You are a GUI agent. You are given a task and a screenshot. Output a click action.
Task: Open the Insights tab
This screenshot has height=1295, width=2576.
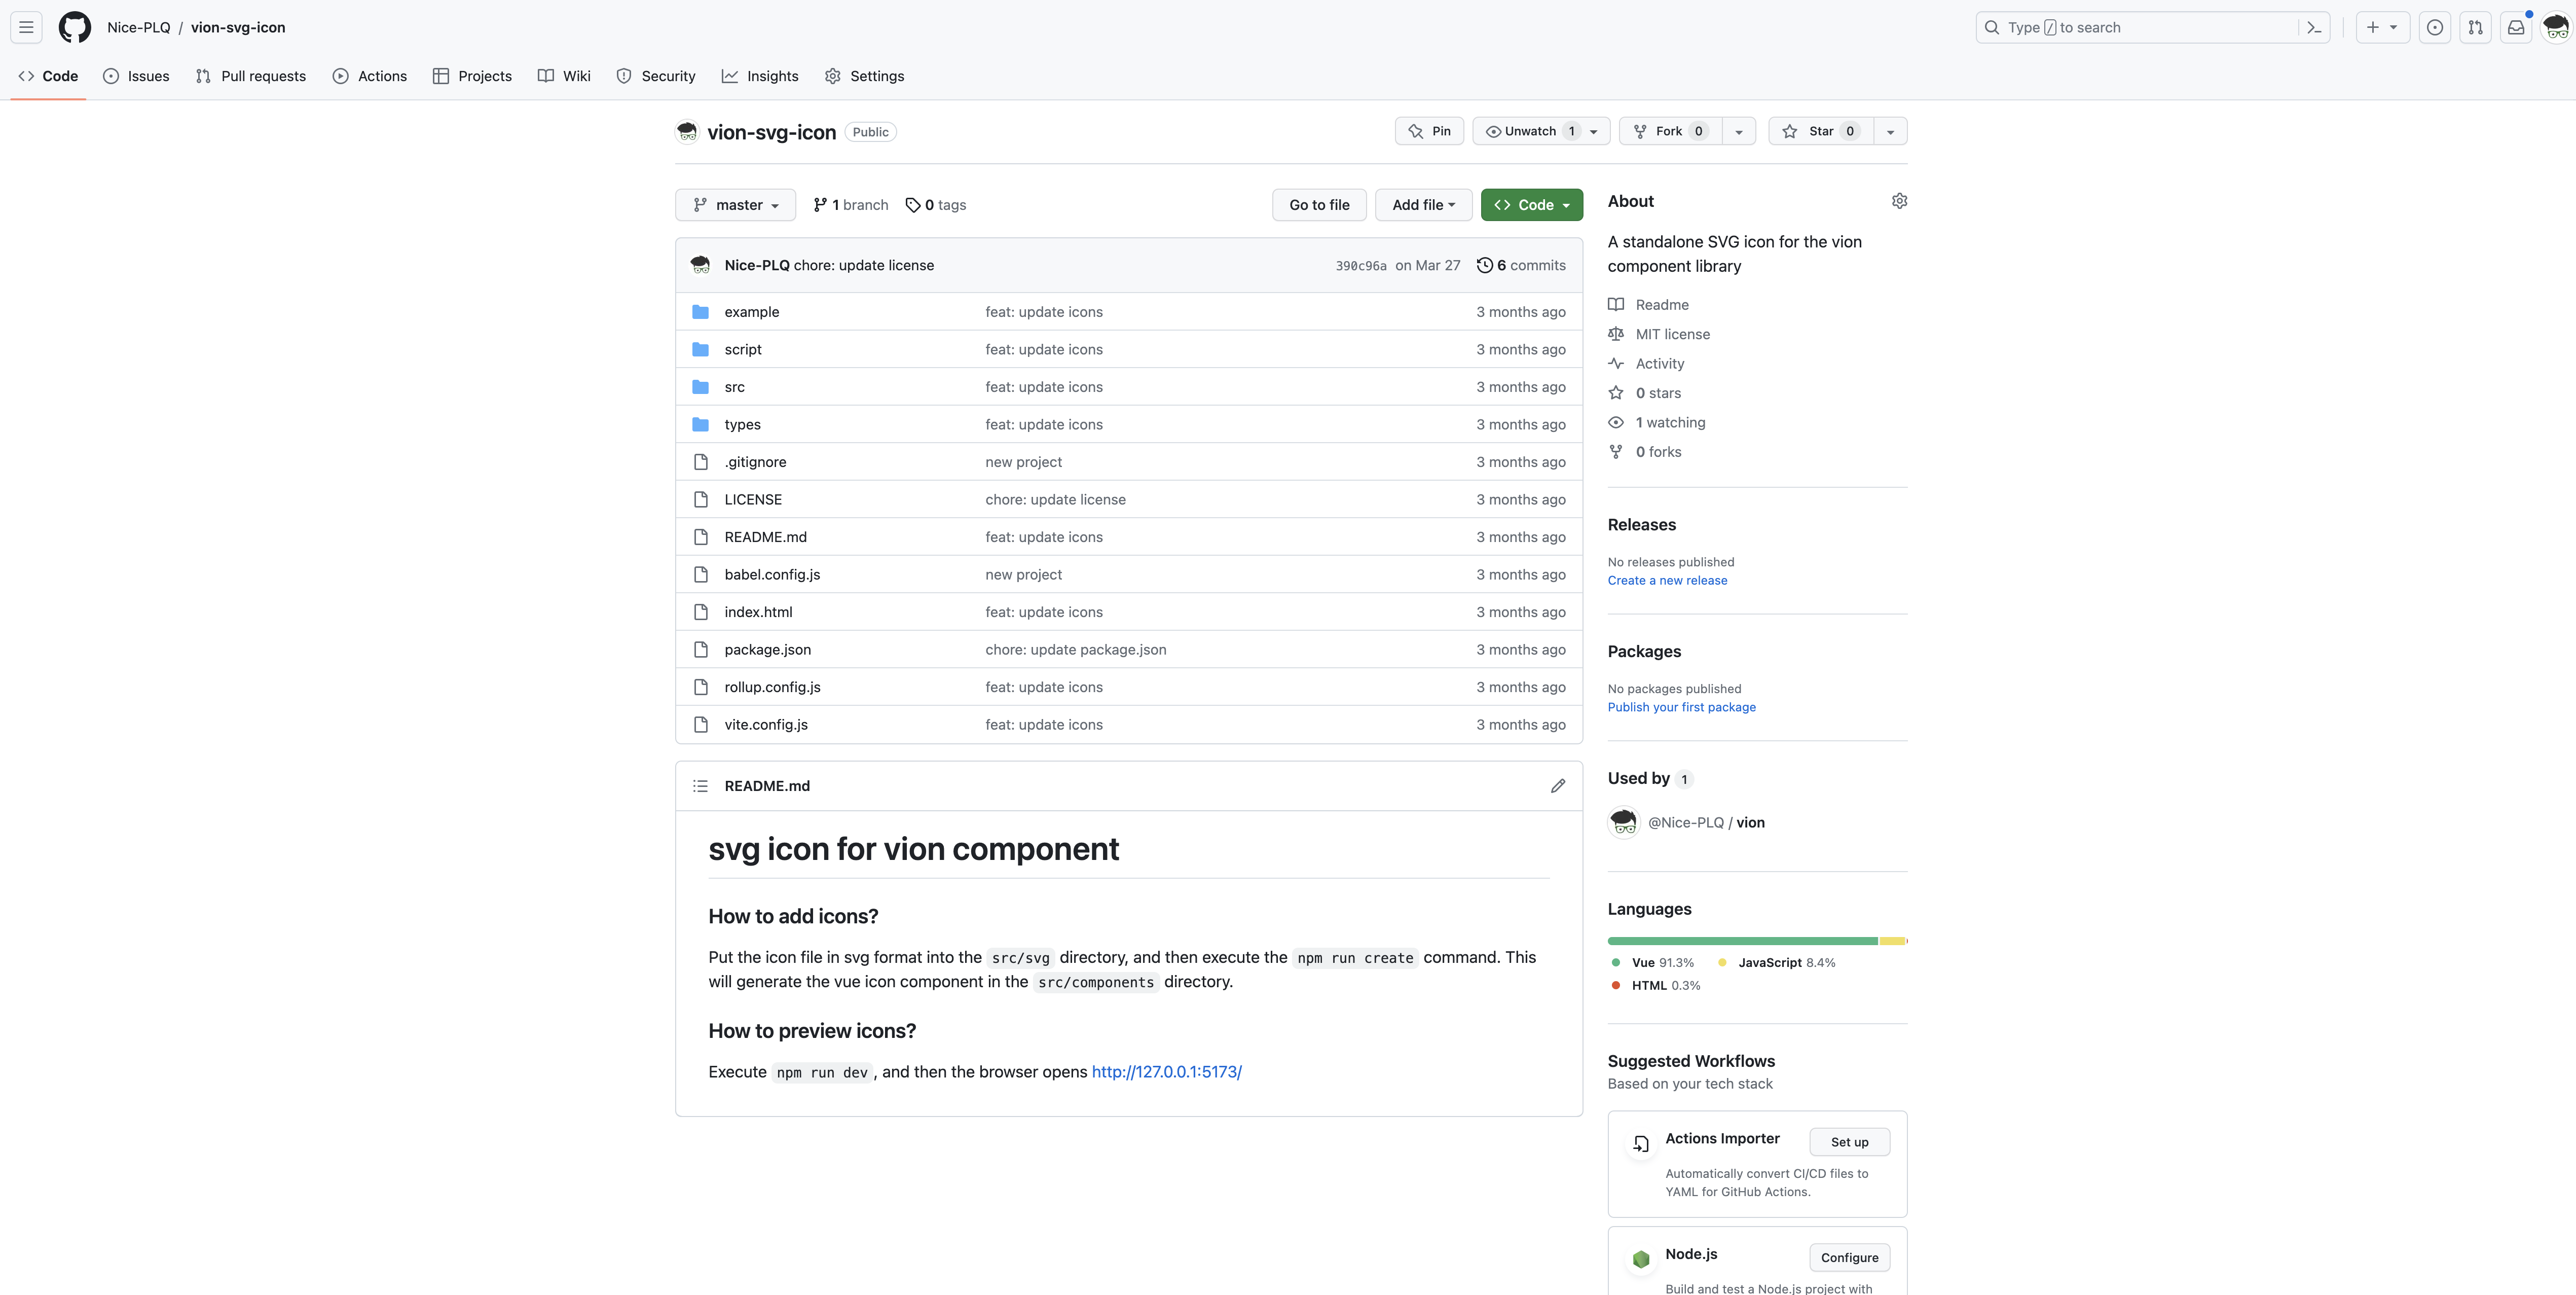point(760,76)
